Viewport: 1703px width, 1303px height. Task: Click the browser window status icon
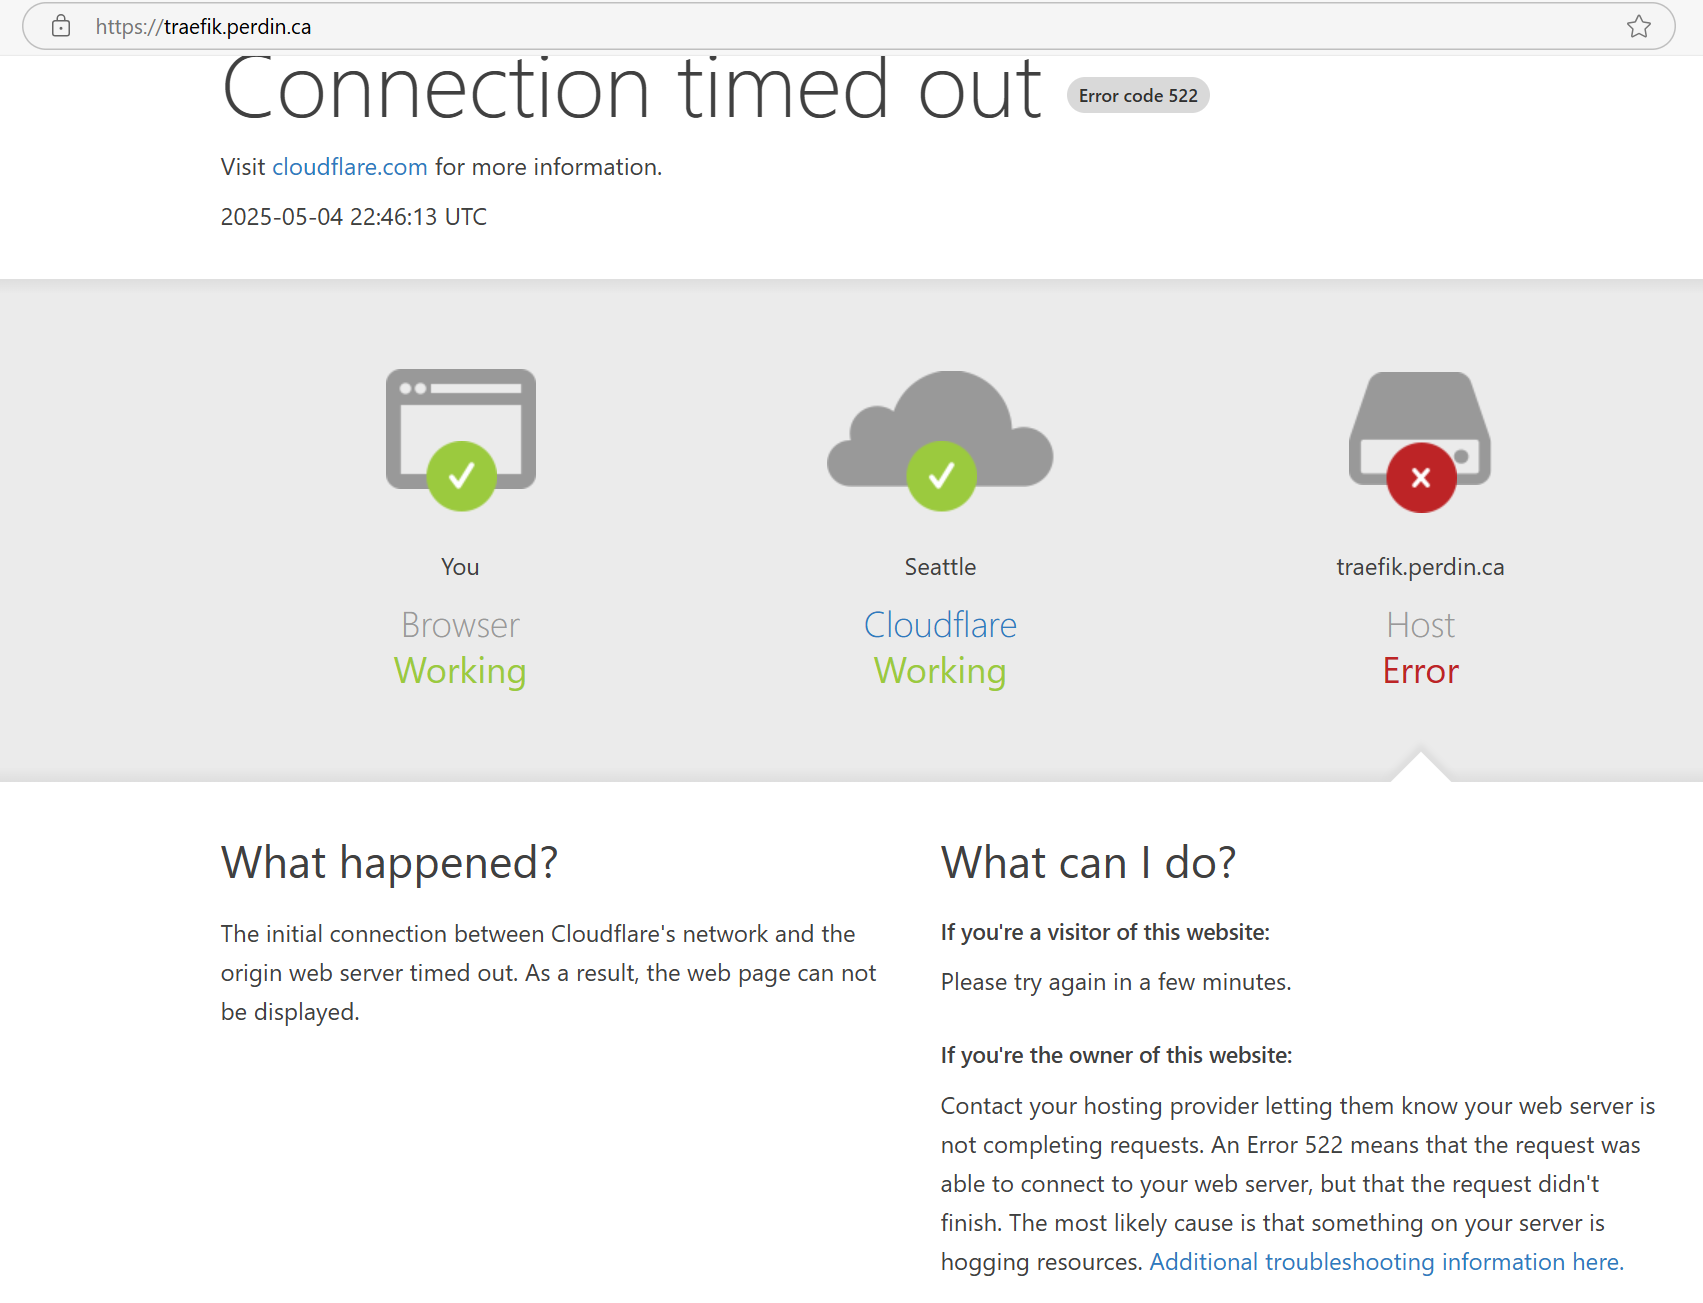461,440
